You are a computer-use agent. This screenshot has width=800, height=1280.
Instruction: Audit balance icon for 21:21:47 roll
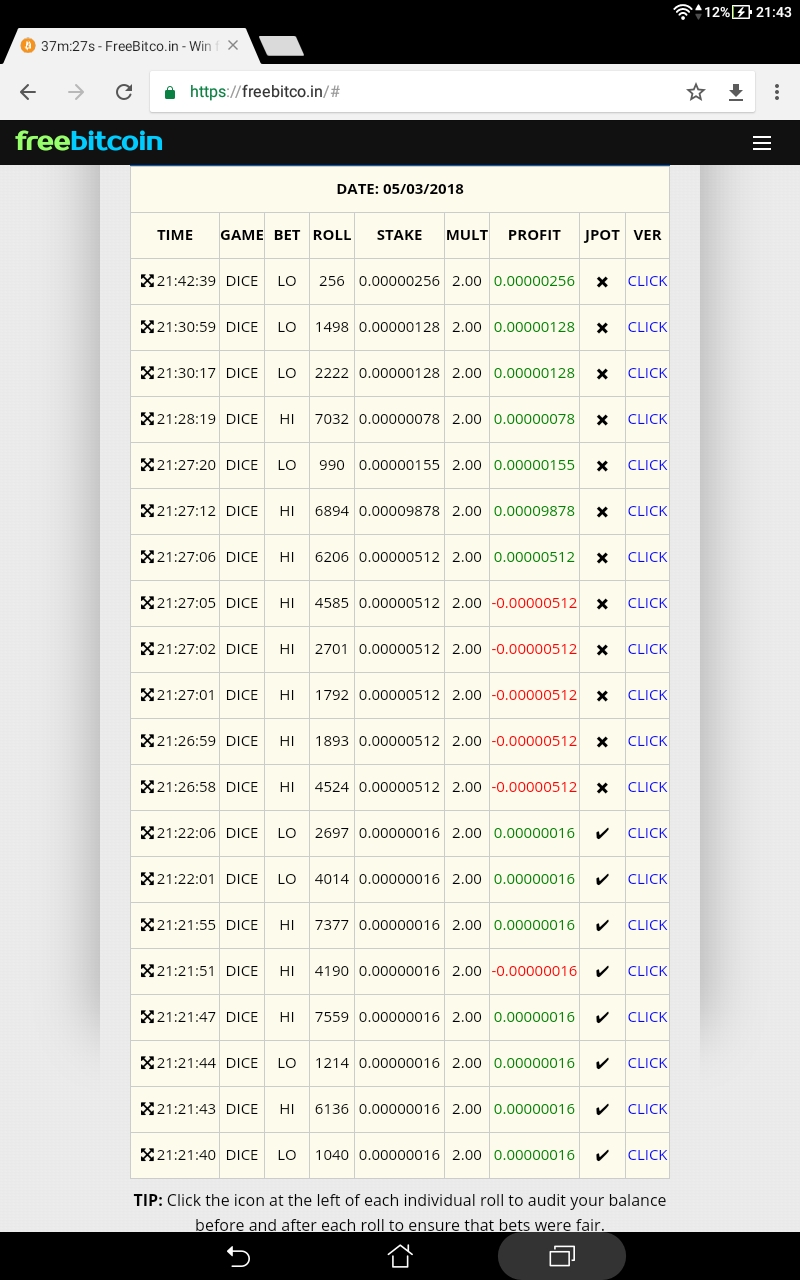click(147, 1017)
